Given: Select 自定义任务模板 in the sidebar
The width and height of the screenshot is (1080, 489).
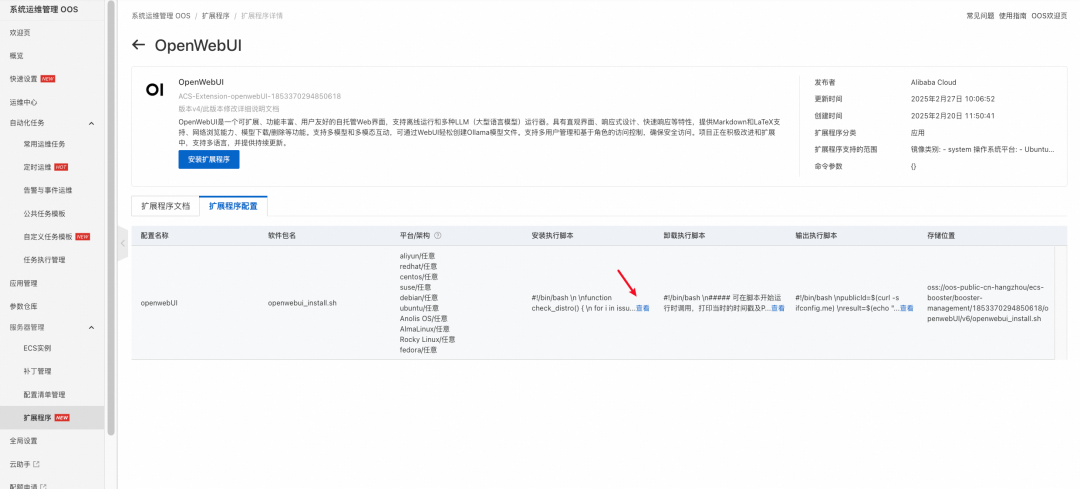Looking at the screenshot, I should click(48, 236).
